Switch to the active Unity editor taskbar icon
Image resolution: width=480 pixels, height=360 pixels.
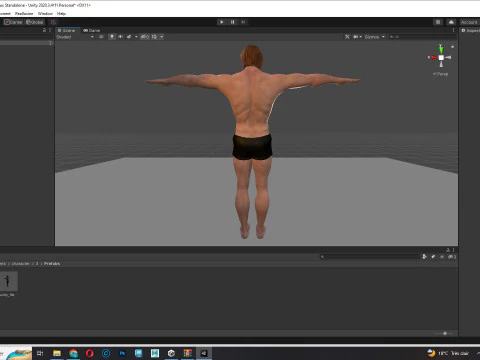204,353
